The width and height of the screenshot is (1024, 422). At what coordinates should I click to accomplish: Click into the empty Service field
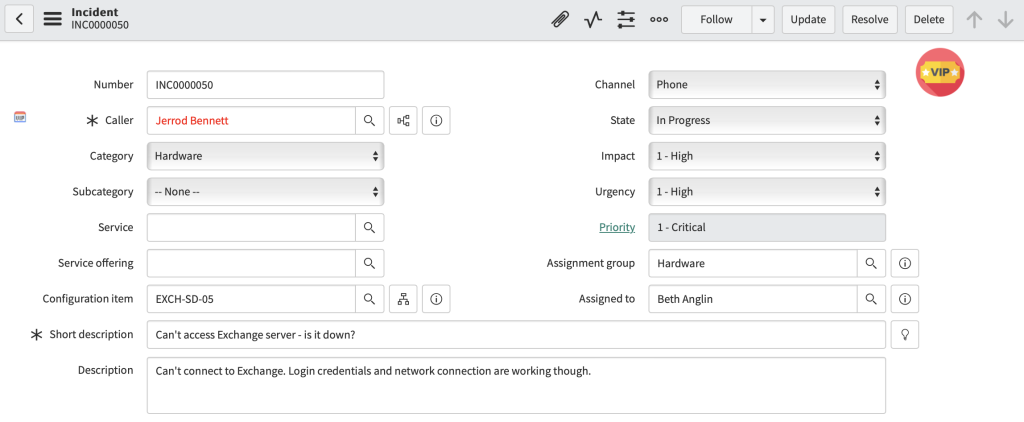[251, 227]
